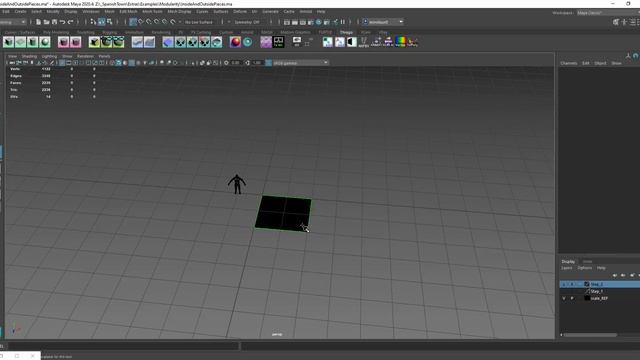Open the viewport Shading menu
640x360 pixels.
(x=29, y=56)
